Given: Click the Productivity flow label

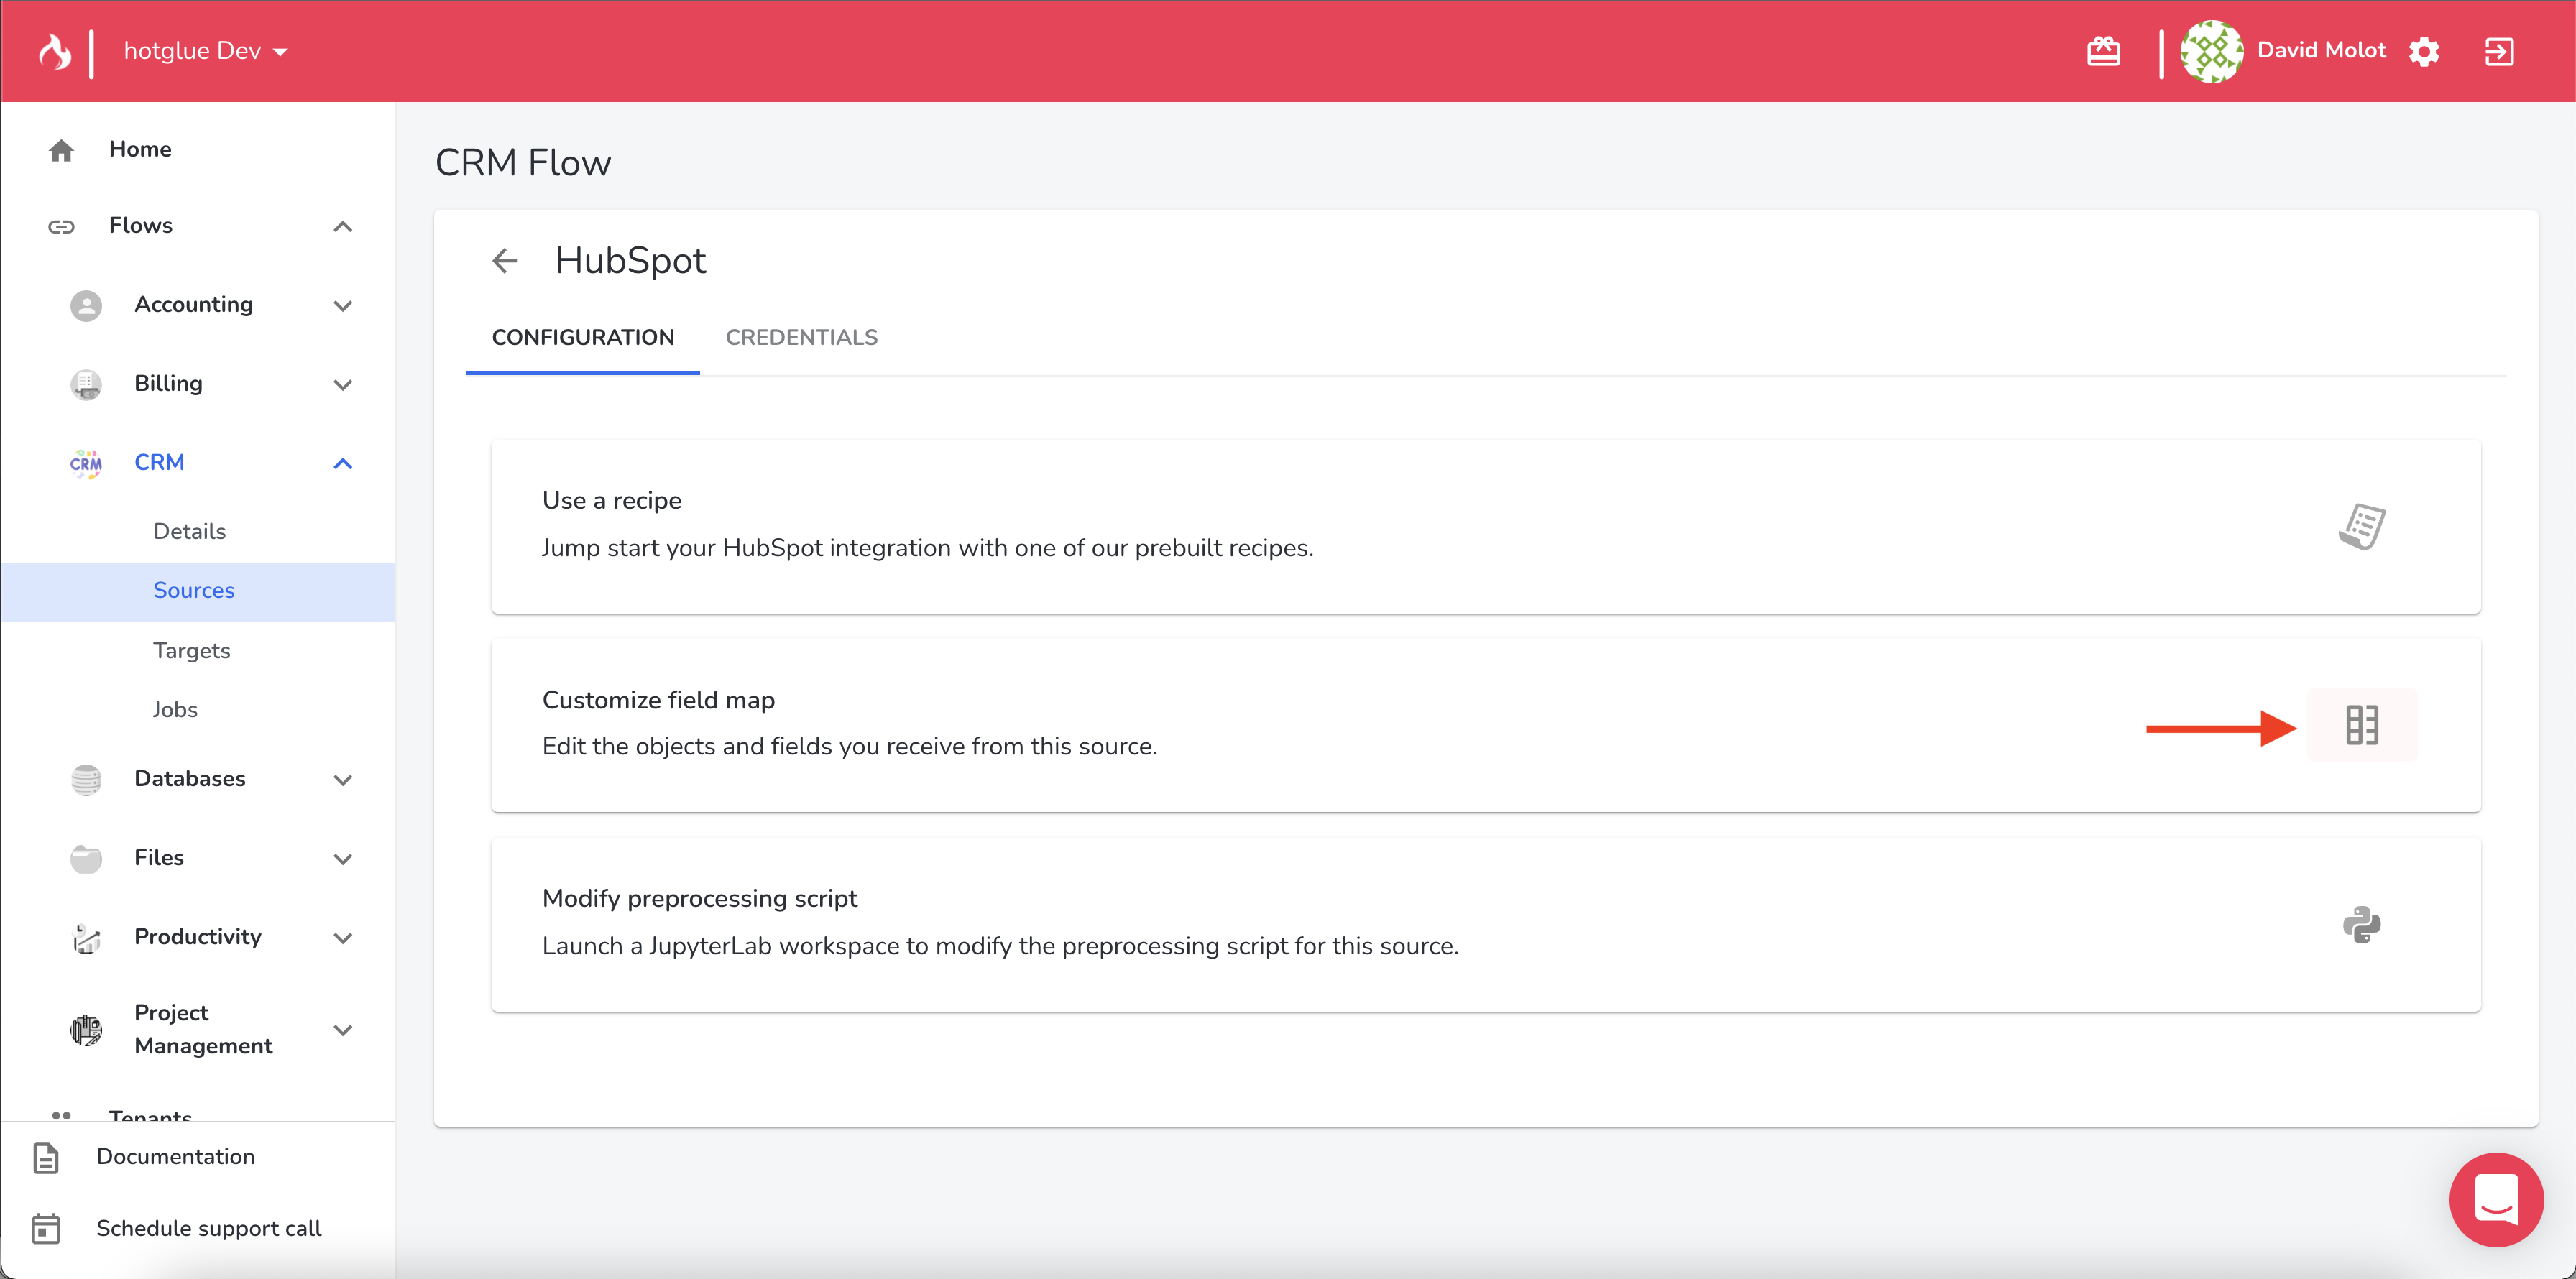Looking at the screenshot, I should pos(198,936).
